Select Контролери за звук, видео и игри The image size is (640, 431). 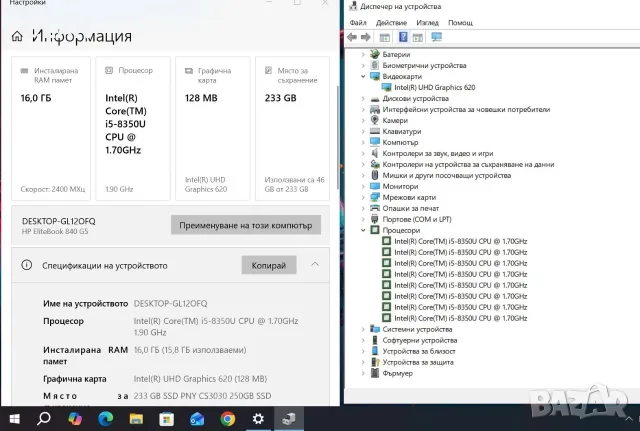click(438, 153)
